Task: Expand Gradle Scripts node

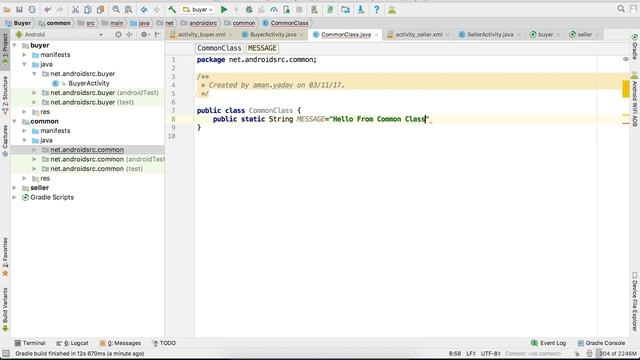Action: [15, 197]
